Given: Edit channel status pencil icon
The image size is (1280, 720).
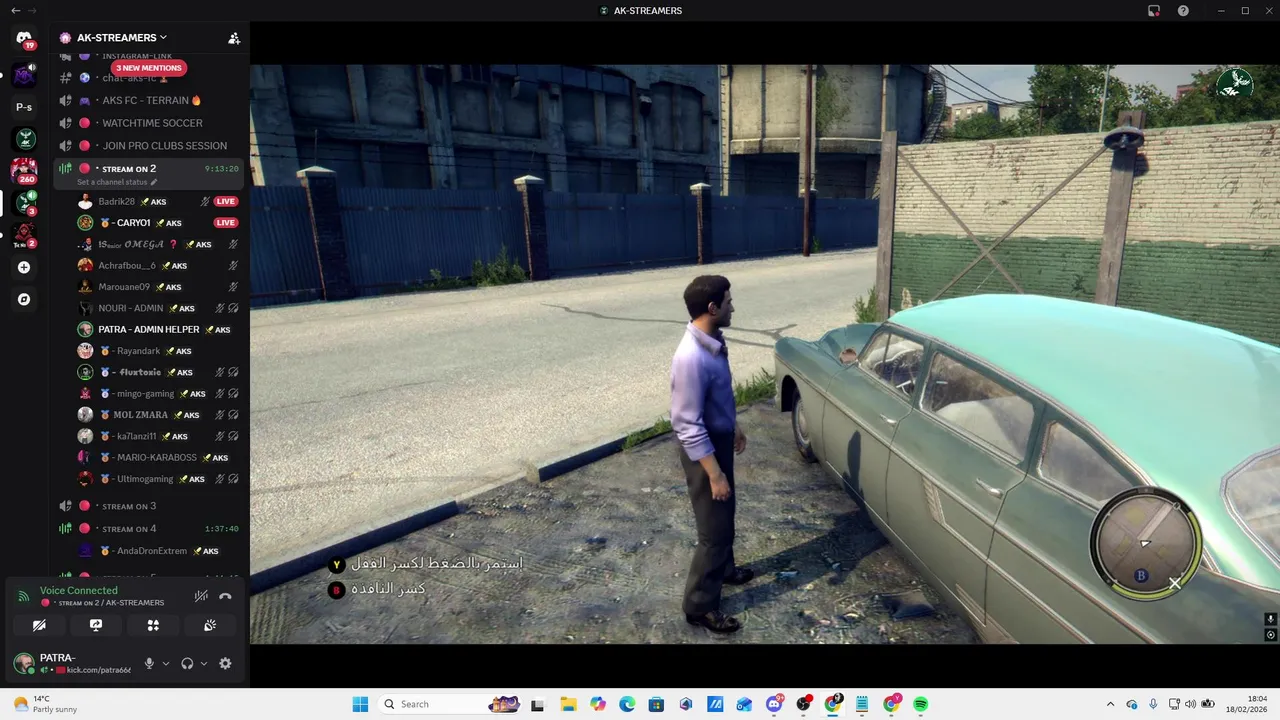Looking at the screenshot, I should click(154, 182).
